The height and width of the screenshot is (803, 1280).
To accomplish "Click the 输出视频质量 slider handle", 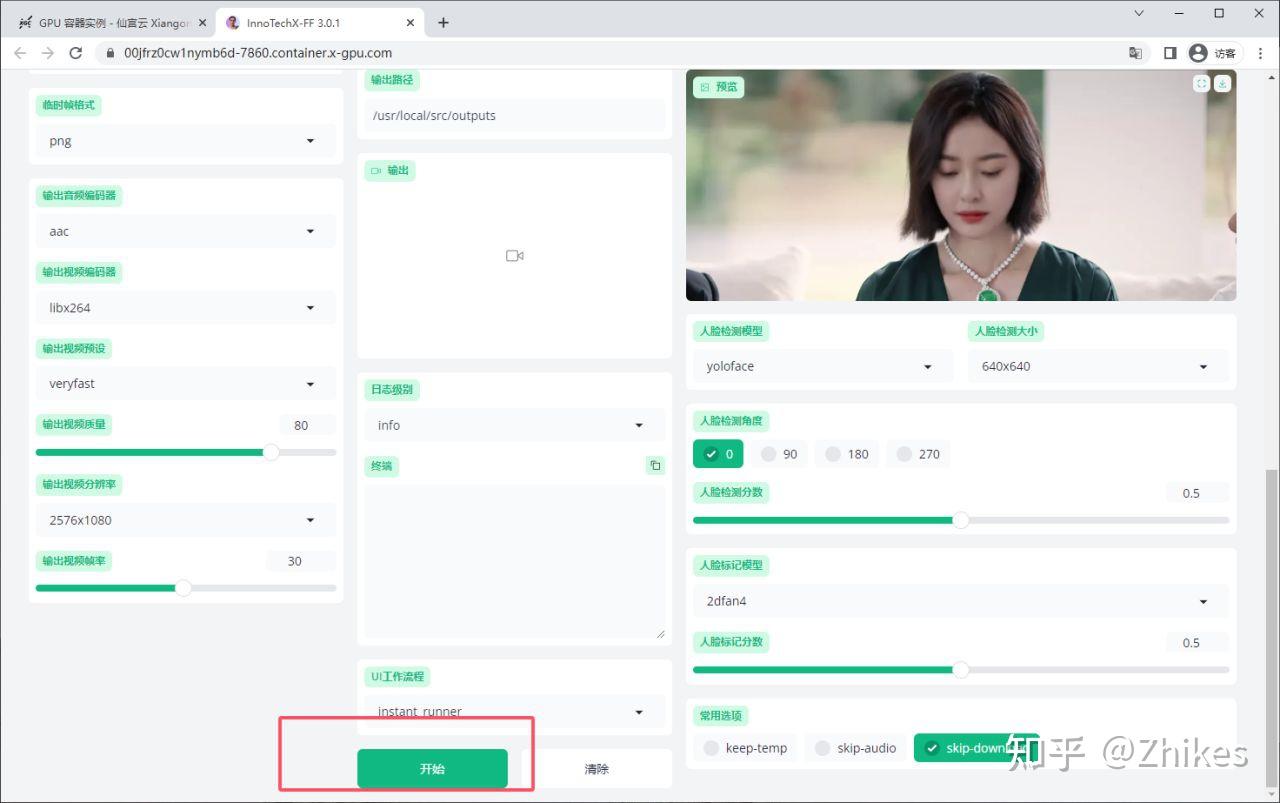I will coord(271,452).
